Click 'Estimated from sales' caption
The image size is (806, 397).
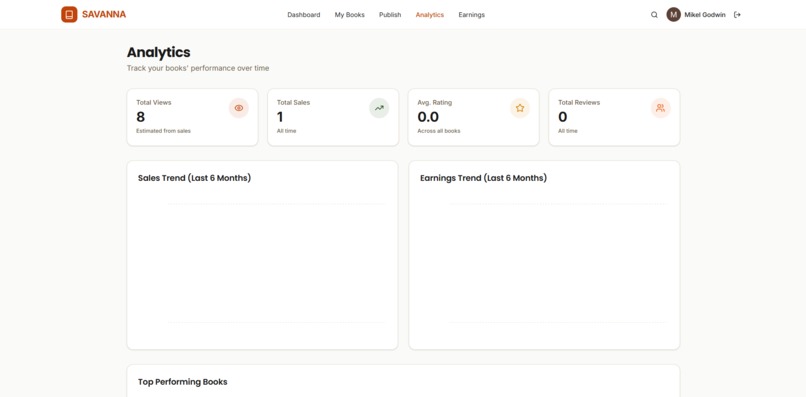click(163, 131)
